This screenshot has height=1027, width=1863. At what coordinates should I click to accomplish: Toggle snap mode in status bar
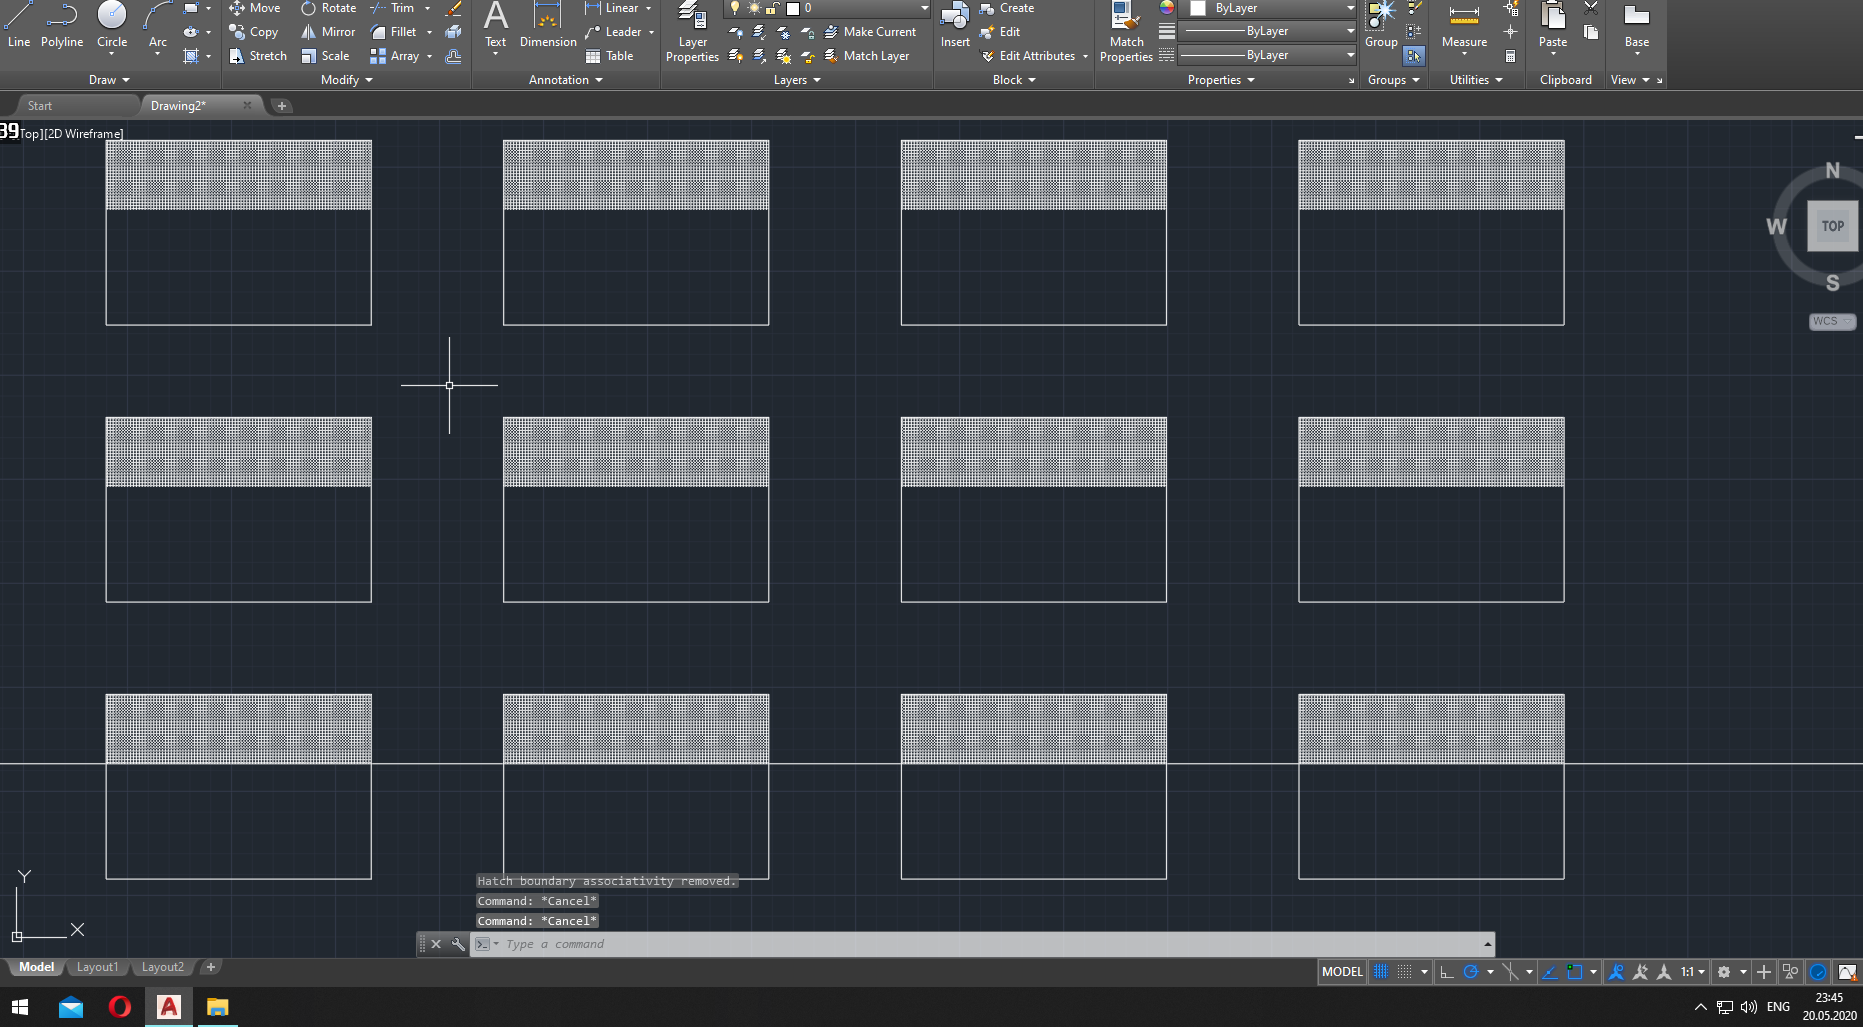point(1405,971)
